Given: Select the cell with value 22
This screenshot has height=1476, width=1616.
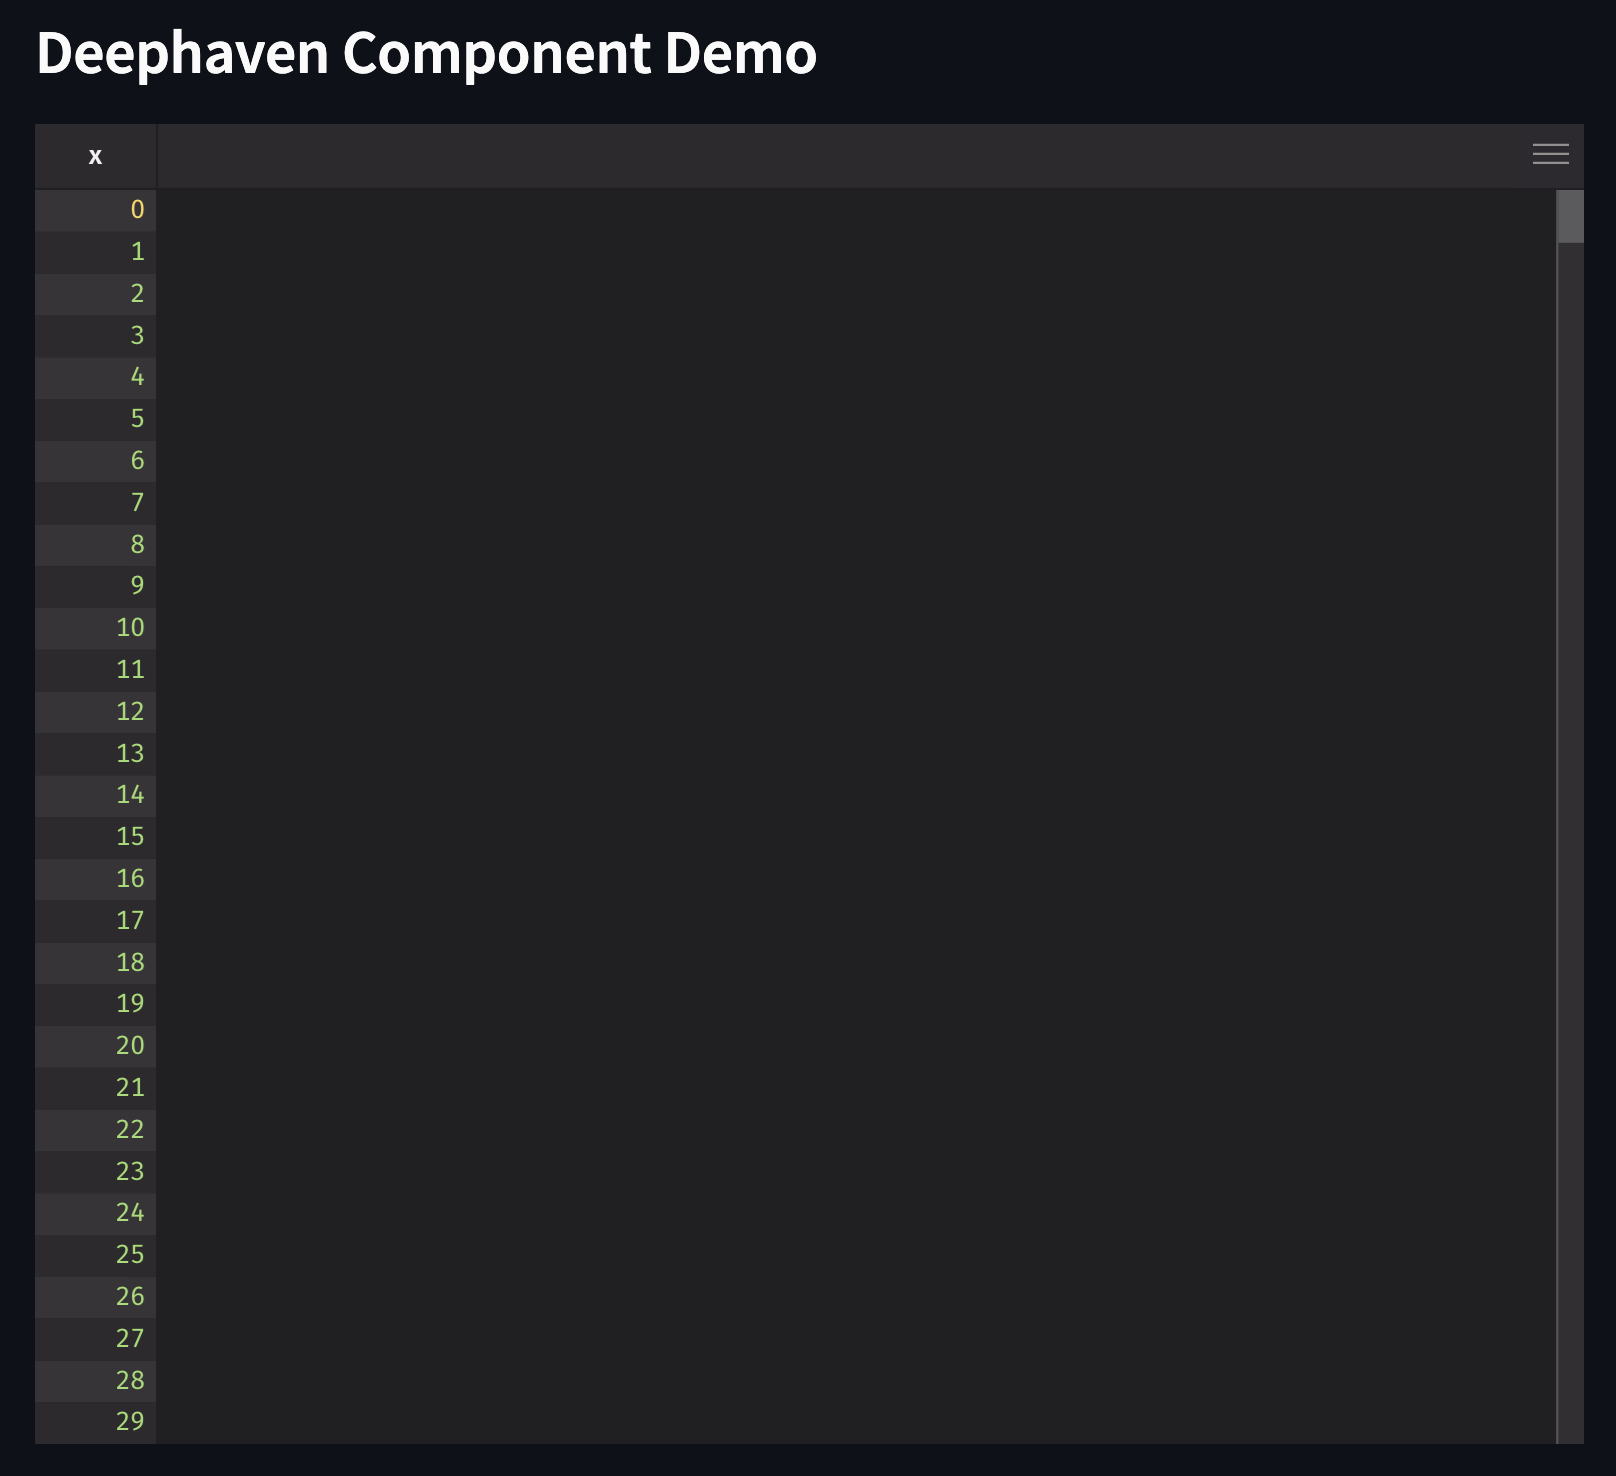Looking at the screenshot, I should (96, 1130).
